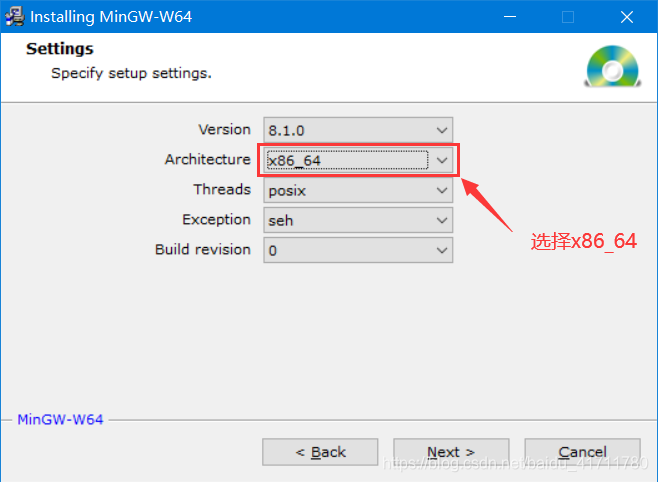This screenshot has height=482, width=658.
Task: Open the Exception dropdown showing seh
Action: 358,220
